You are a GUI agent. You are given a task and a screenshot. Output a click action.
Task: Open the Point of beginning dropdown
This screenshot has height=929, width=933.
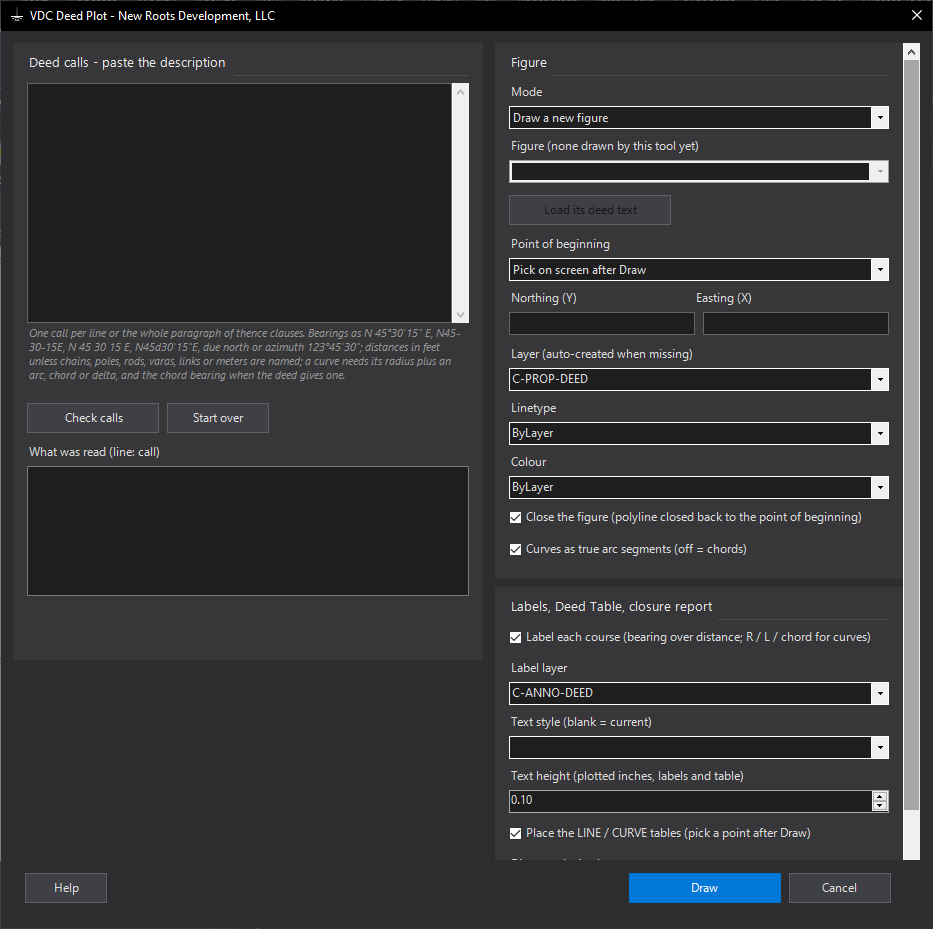[x=699, y=270]
